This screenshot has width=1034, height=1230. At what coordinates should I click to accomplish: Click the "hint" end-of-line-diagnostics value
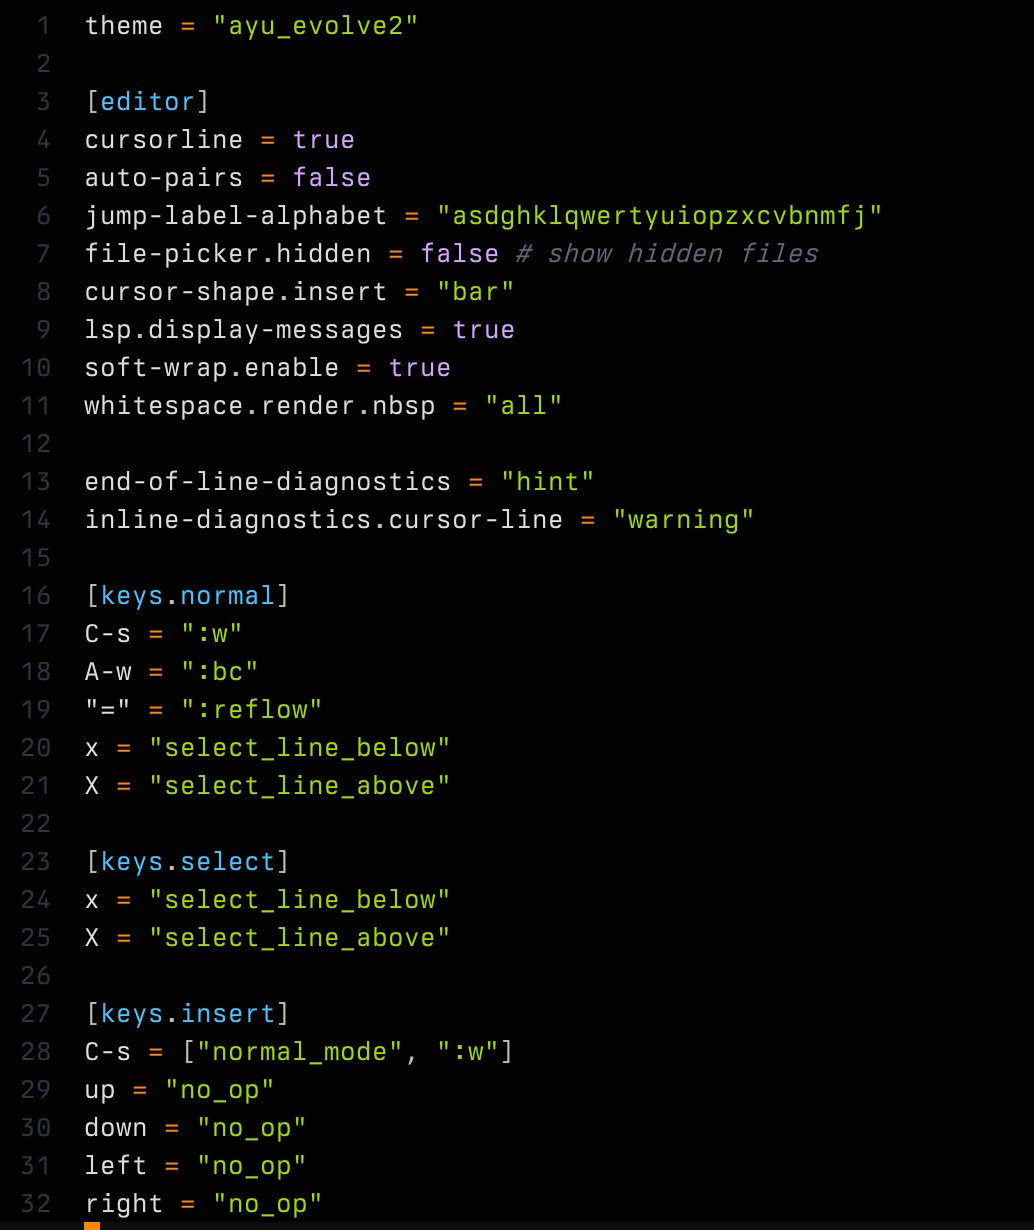coord(547,482)
